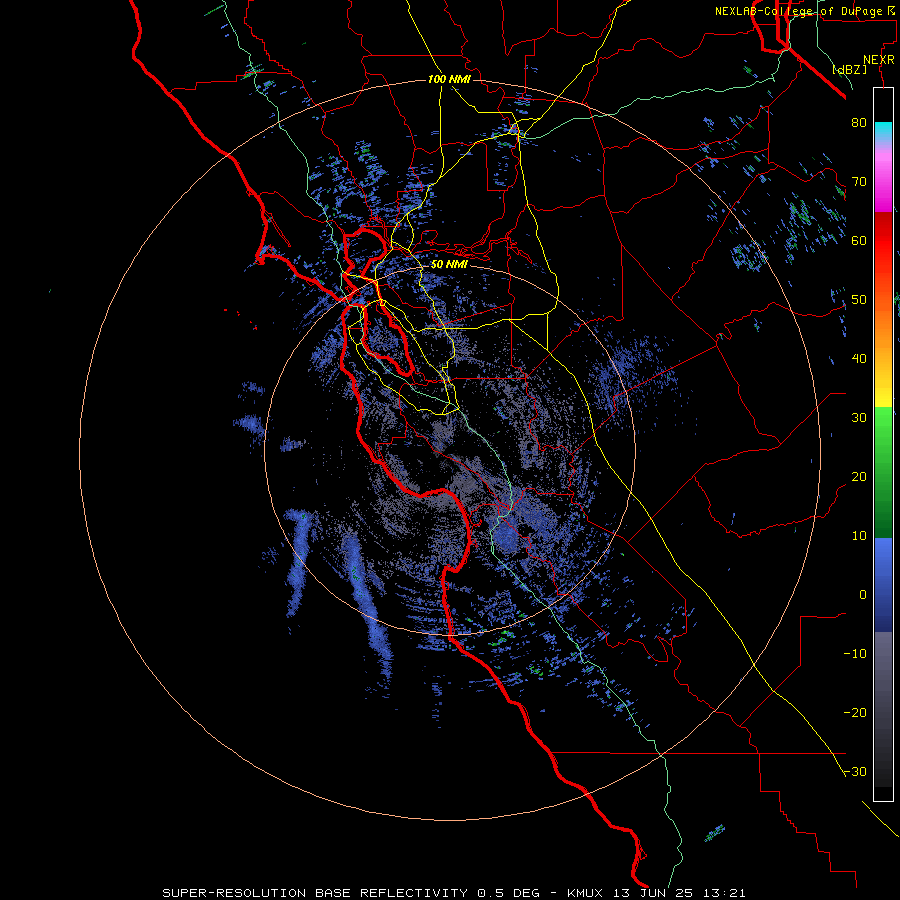Click the 'SUPER-RESOLUTION BASE REFLECTIVITY 0.5 DEG' caption
This screenshot has height=900, width=900.
point(351,893)
